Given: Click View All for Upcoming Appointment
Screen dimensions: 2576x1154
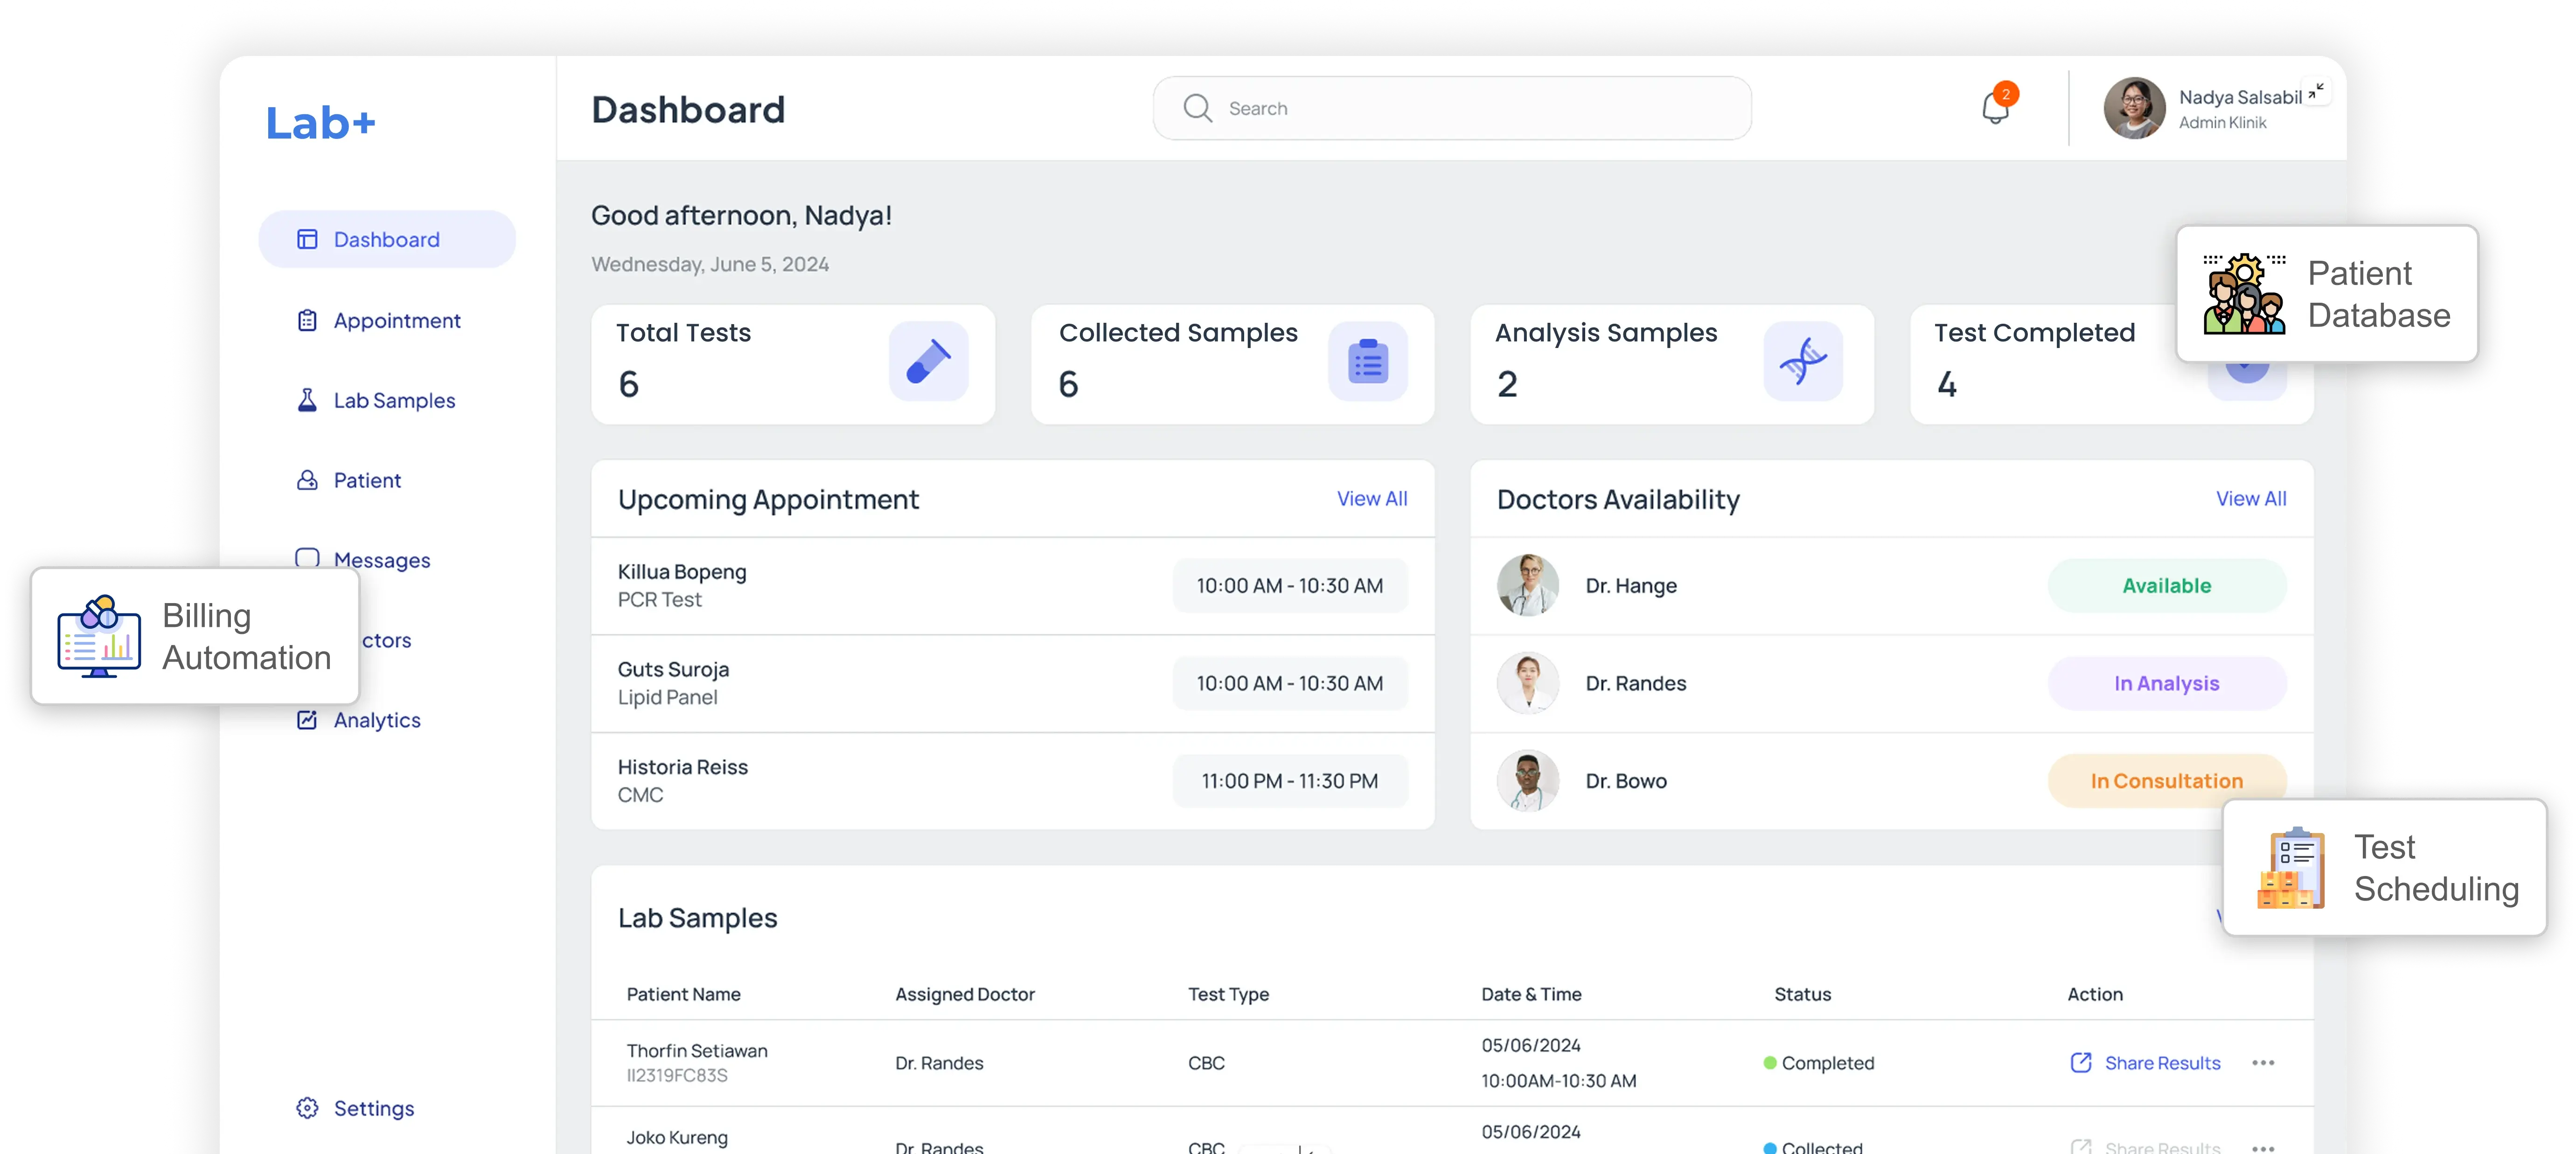Looking at the screenshot, I should pos(1371,498).
